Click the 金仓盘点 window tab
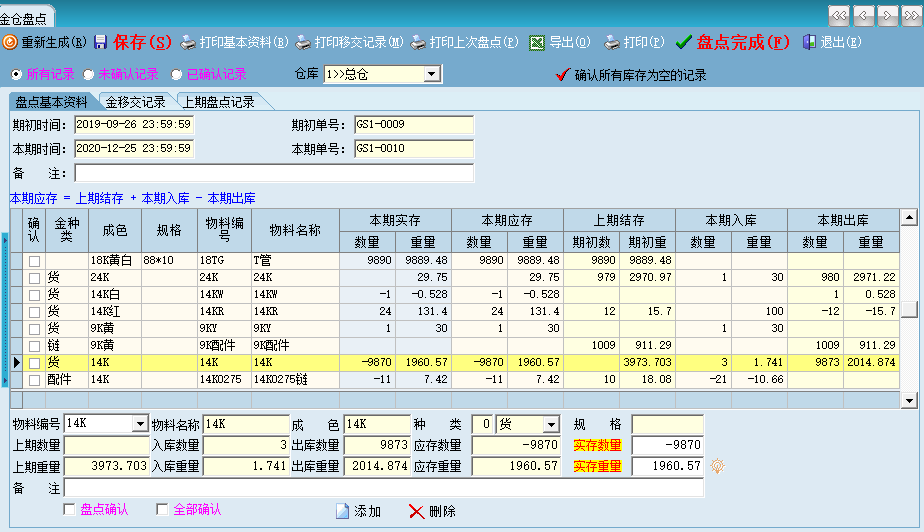The height and width of the screenshot is (532, 924). tap(24, 19)
